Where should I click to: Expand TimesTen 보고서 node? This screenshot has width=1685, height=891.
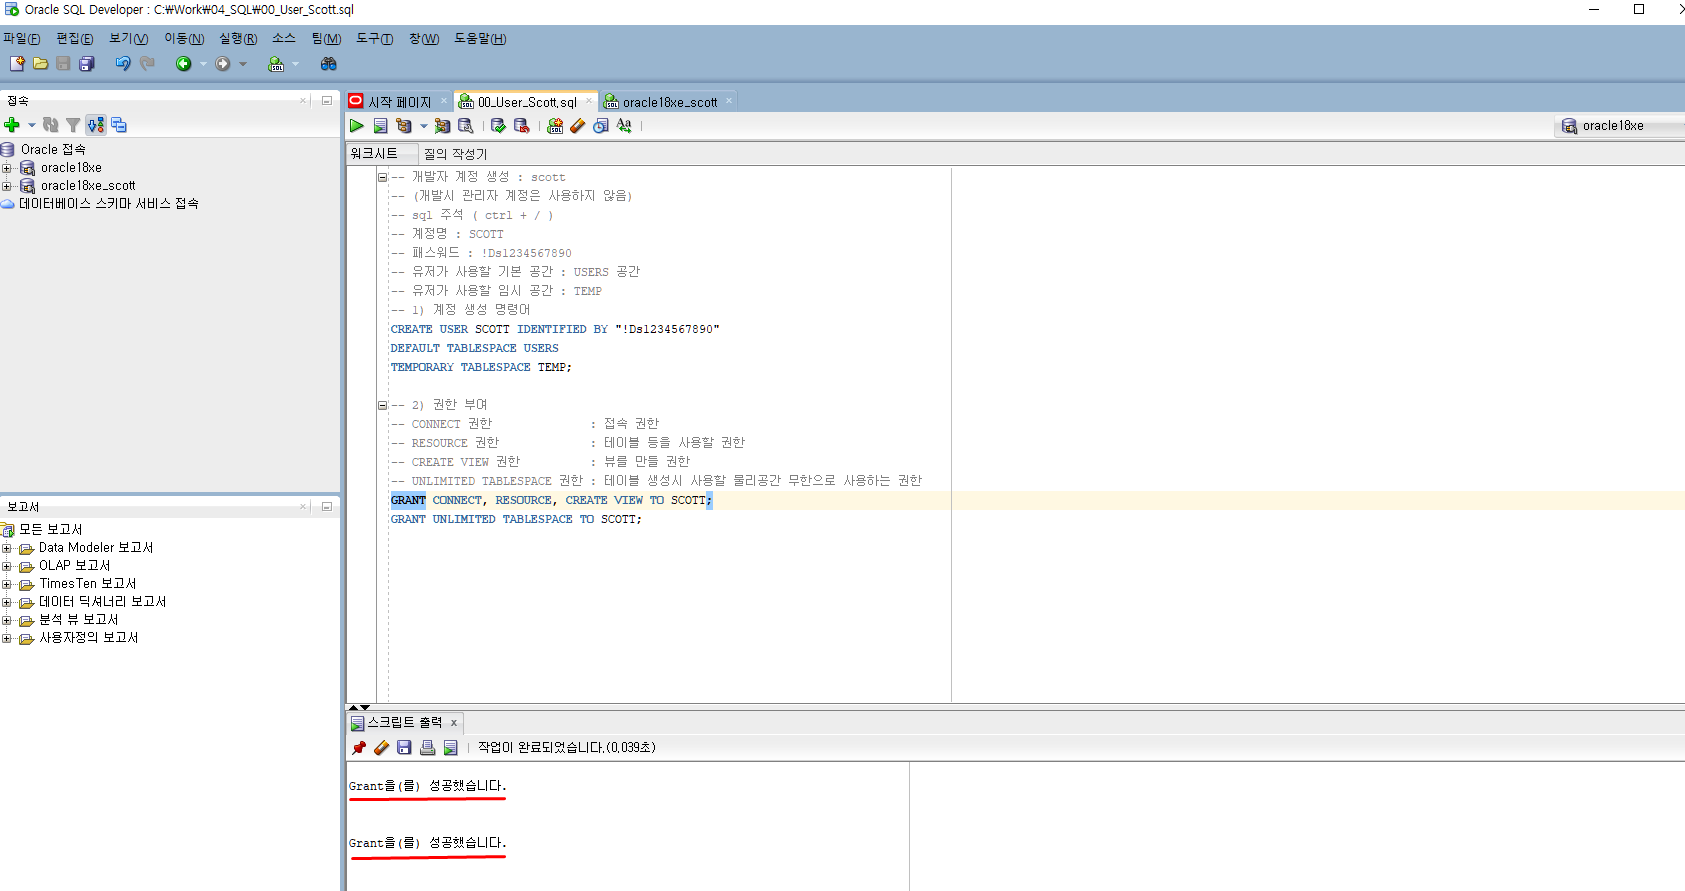tap(7, 584)
